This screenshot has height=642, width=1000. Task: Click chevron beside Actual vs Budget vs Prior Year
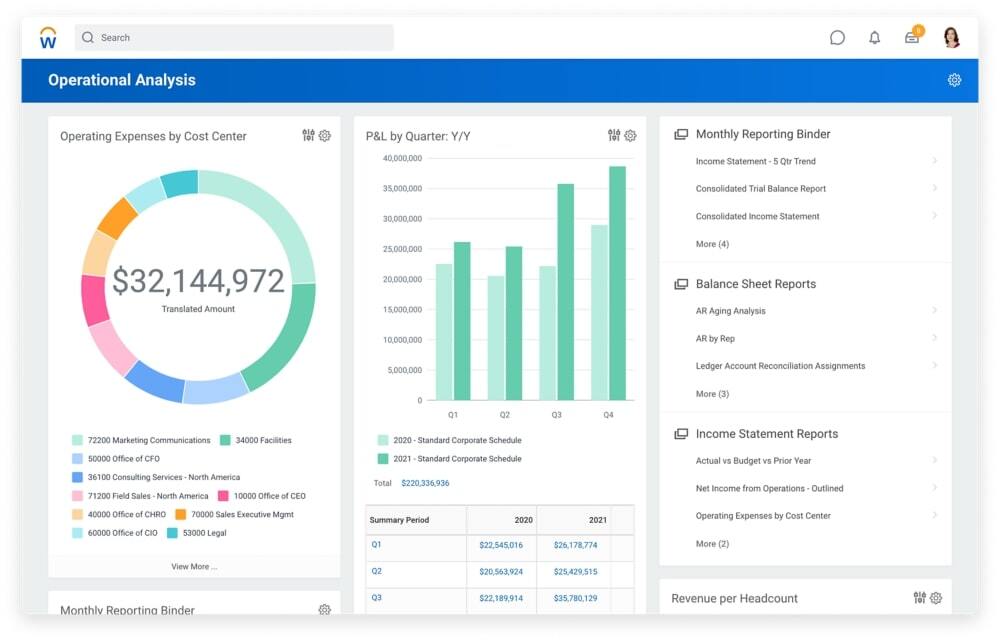(x=934, y=460)
